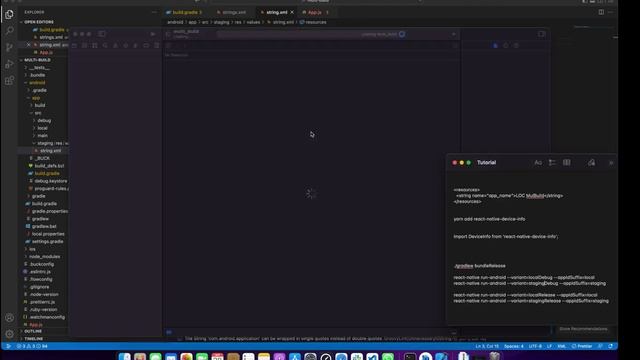Click the close X beside string.xml in Open Editors

[x=28, y=45]
